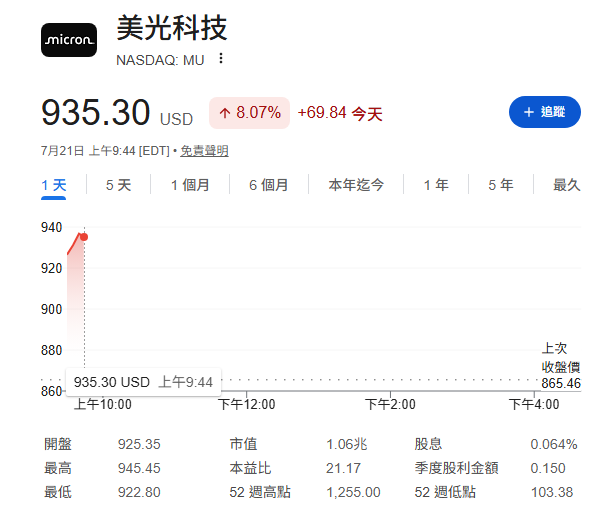Screen dimensions: 591x525
Task: Click the NASDAQ: MU ticker label
Action: click(160, 60)
